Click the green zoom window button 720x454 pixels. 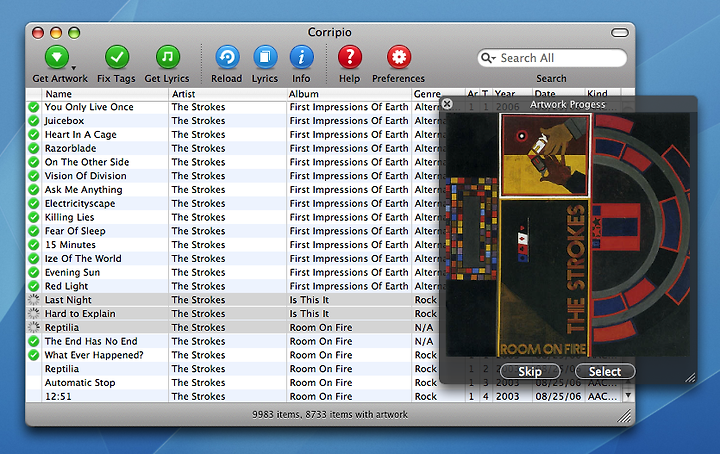(74, 33)
